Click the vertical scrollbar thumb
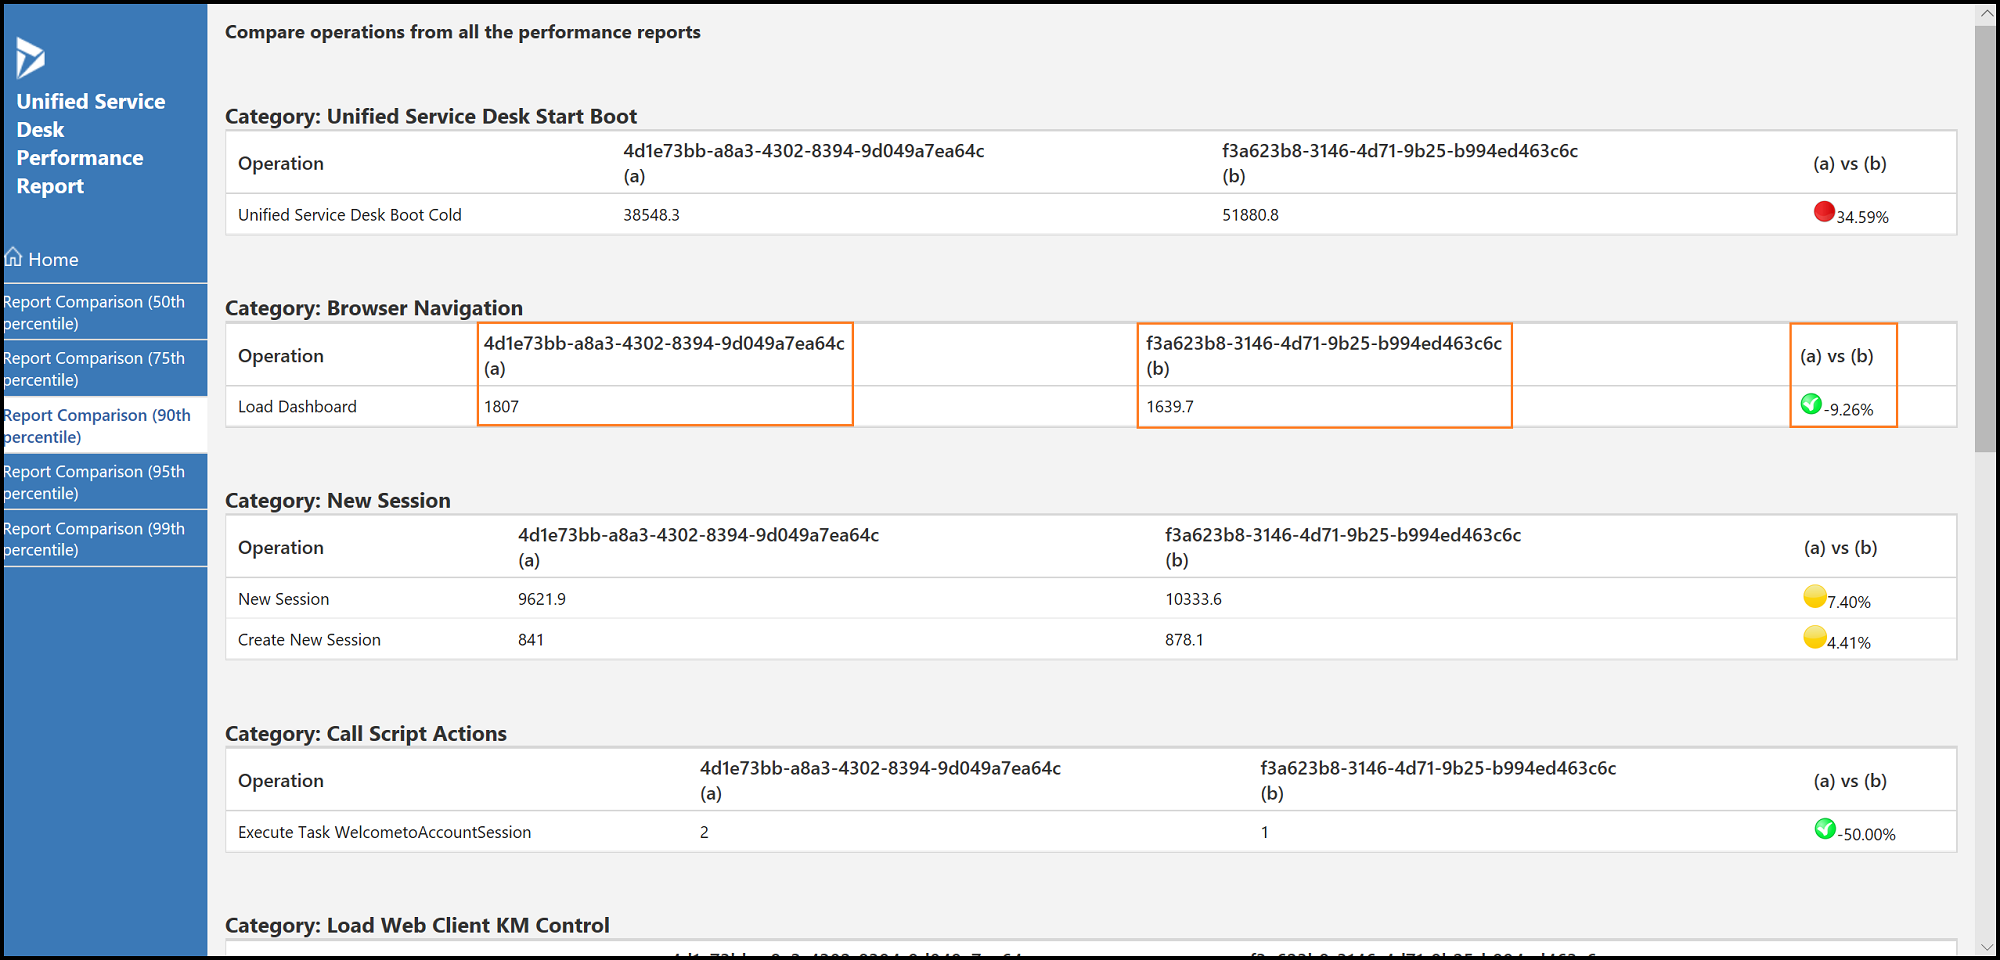 click(1986, 239)
